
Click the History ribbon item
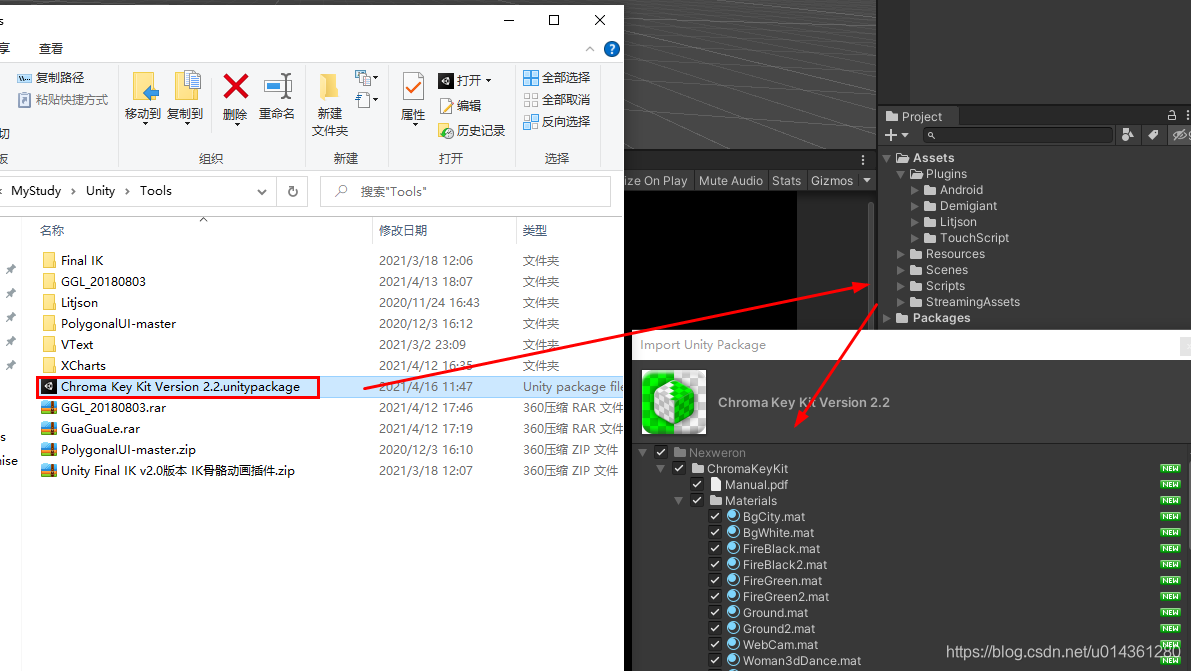click(472, 131)
